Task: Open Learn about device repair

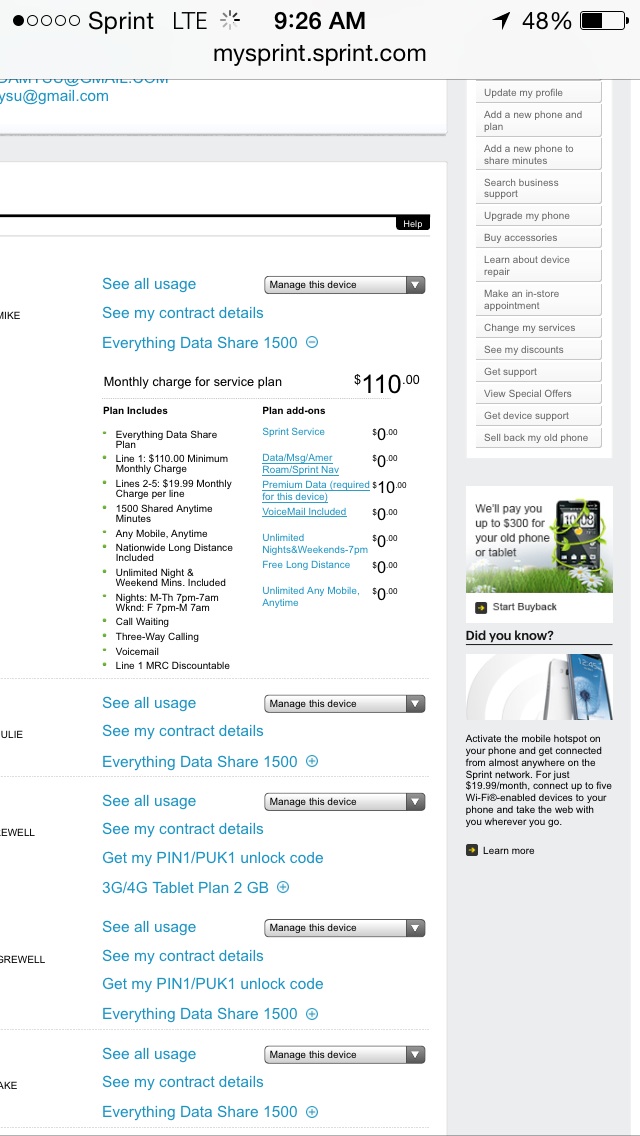Action: pos(539,265)
